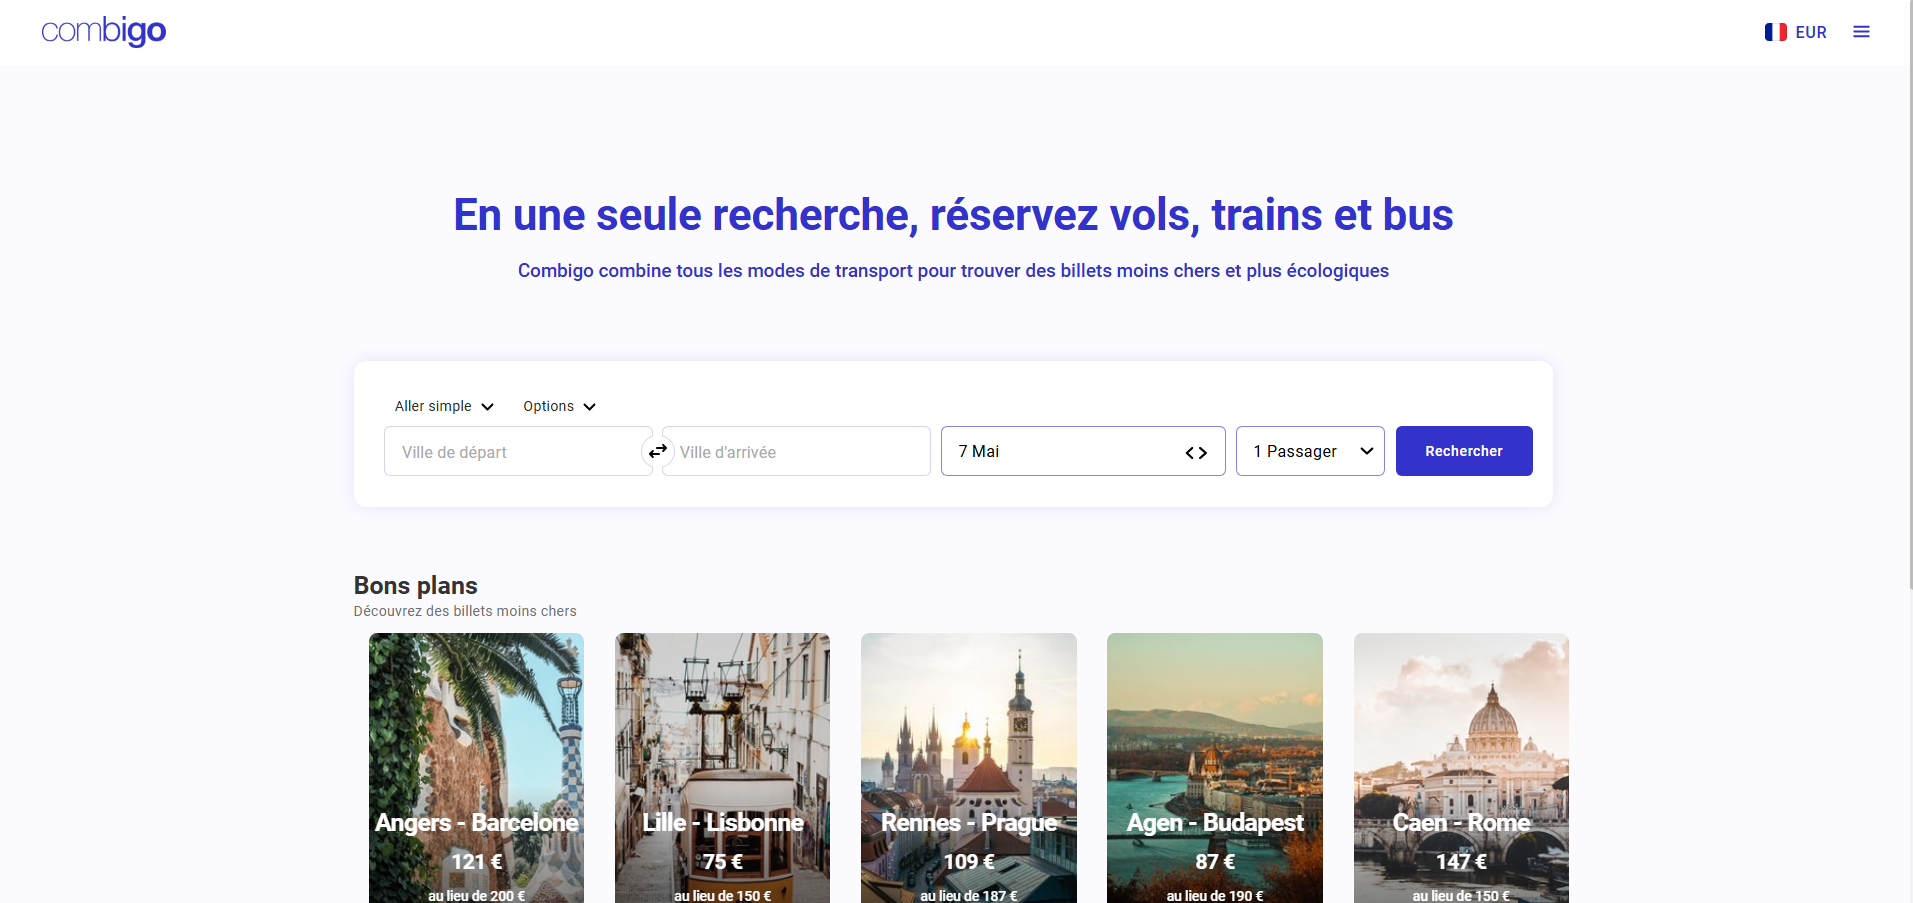This screenshot has height=903, width=1913.
Task: Click the Rechercher button
Action: coord(1464,451)
